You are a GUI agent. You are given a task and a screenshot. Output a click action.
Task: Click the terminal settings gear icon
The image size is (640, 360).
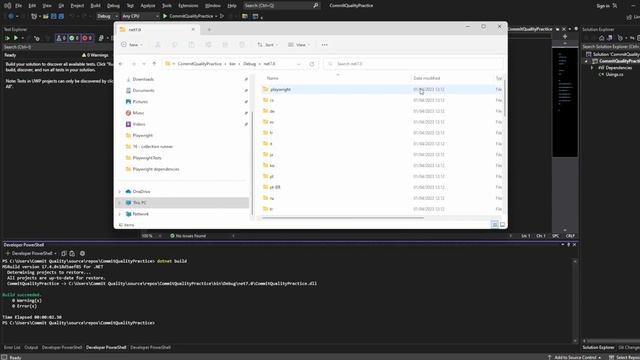pyautogui.click(x=82, y=253)
